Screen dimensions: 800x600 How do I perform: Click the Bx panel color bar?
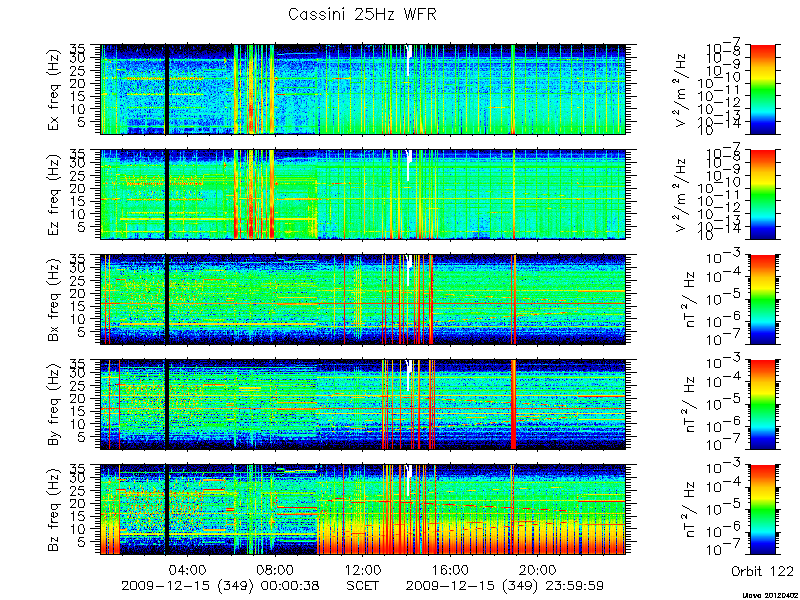point(762,299)
